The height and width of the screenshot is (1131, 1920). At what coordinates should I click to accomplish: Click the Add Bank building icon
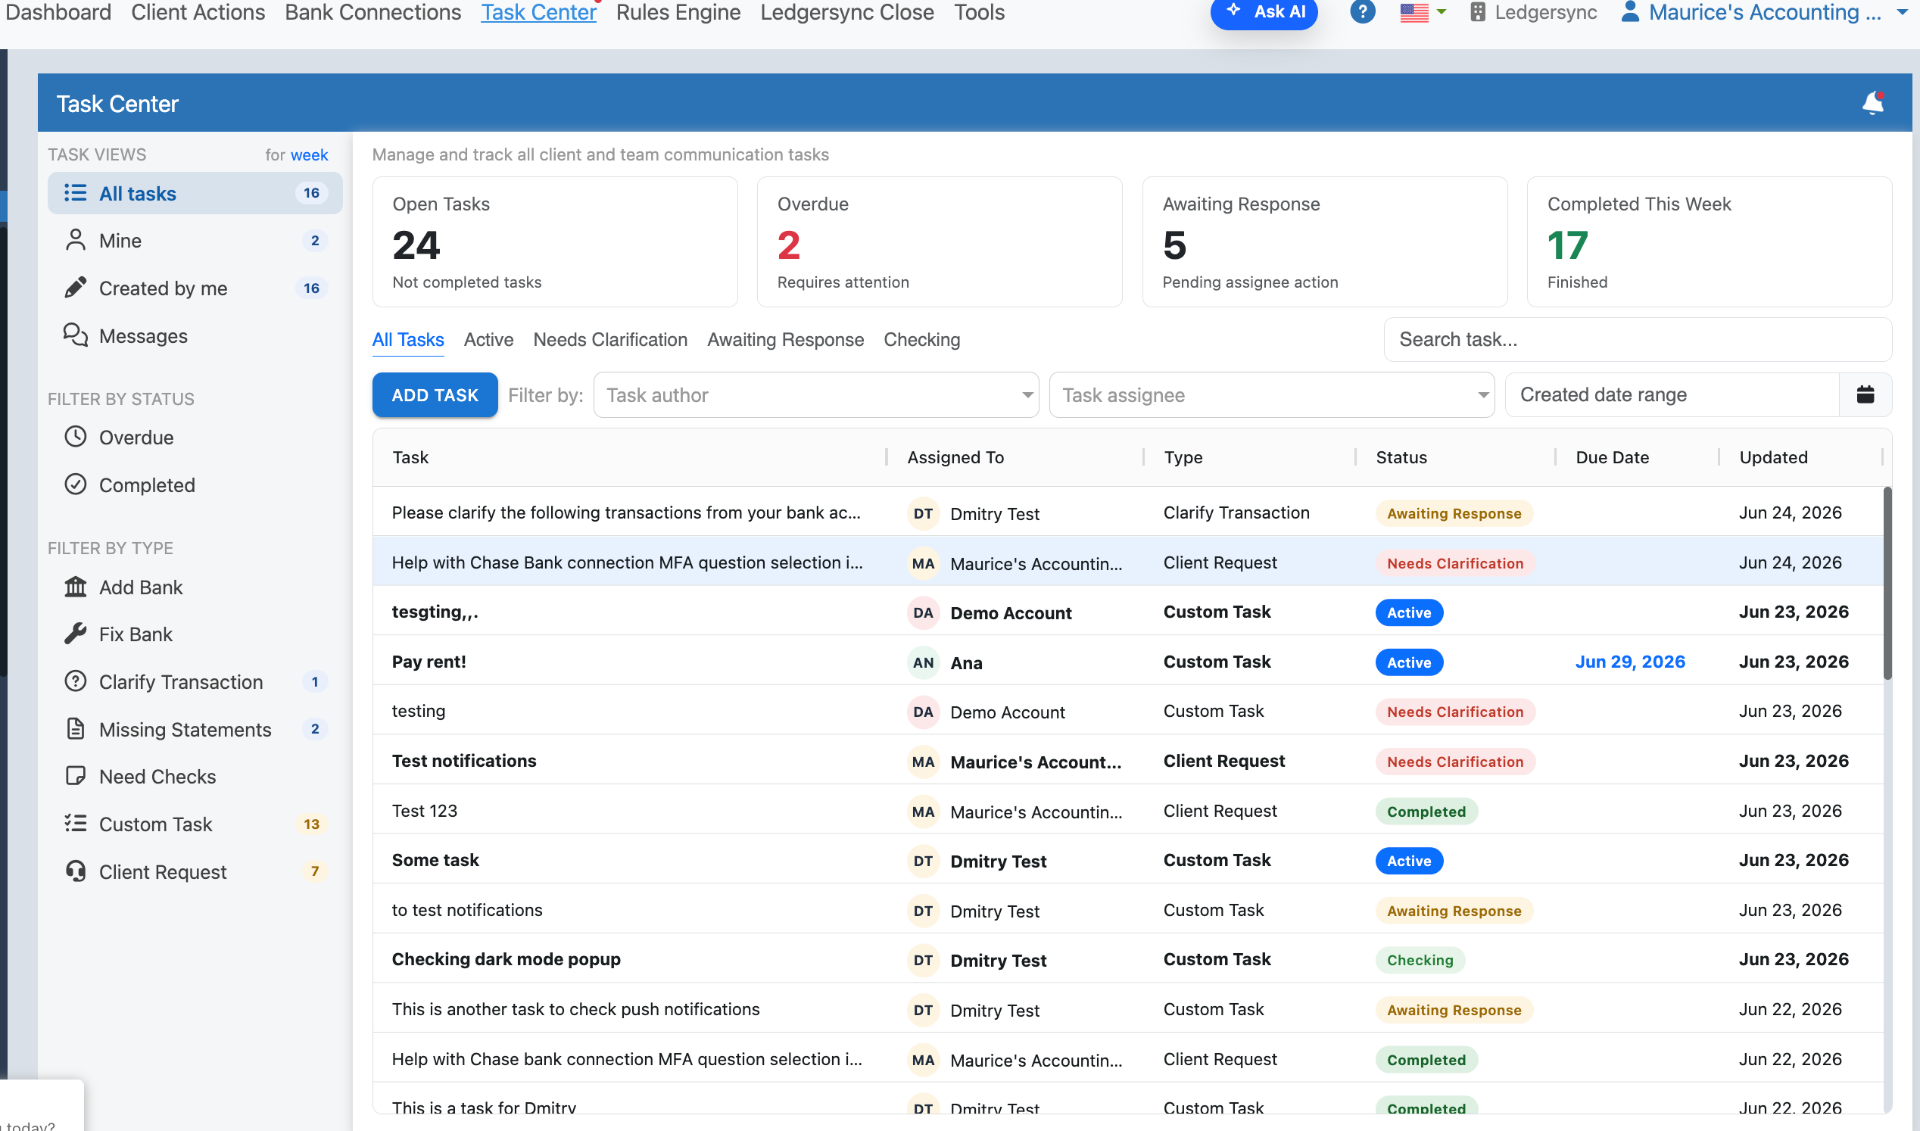(75, 587)
